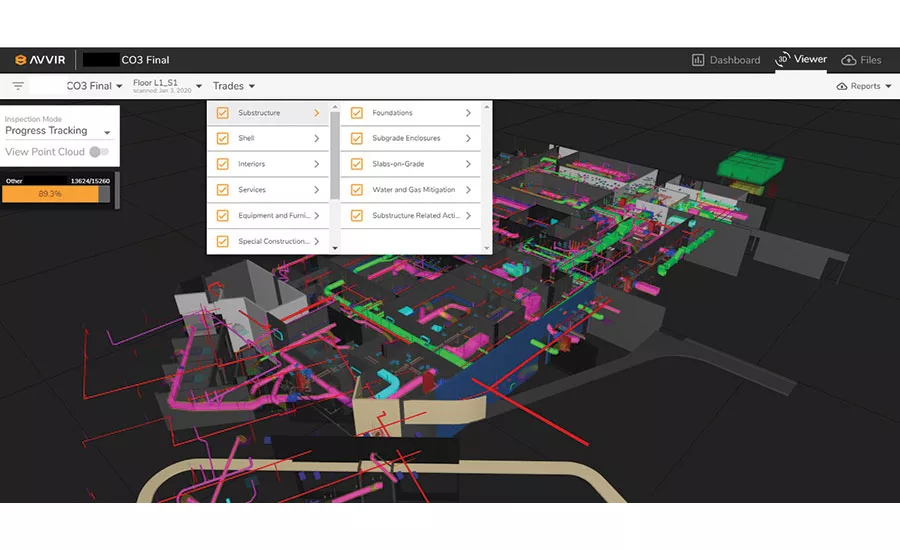Uncheck the Services checkbox

(223, 190)
